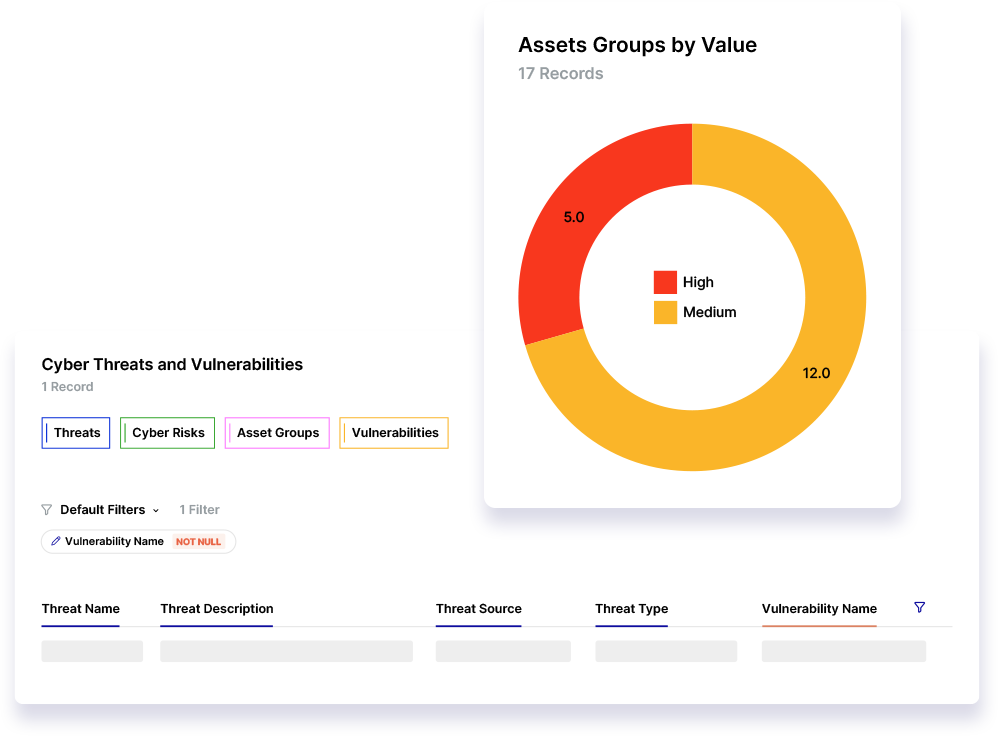Viewport: 998px width, 736px height.
Task: Click the NOT NULL badge in the filter chip
Action: coord(198,541)
